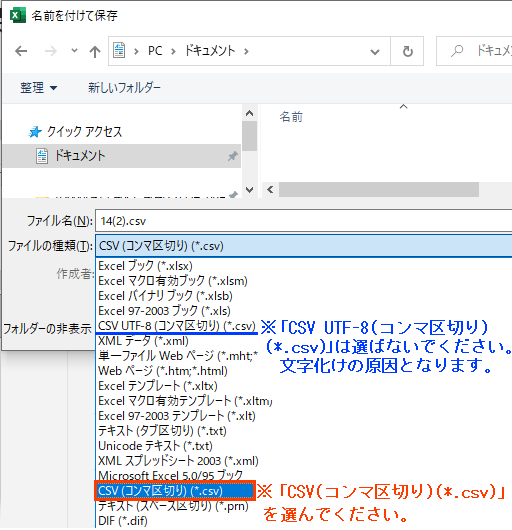Click フォルダーの非表示 to hide folders
The image size is (512, 530).
coord(47,329)
